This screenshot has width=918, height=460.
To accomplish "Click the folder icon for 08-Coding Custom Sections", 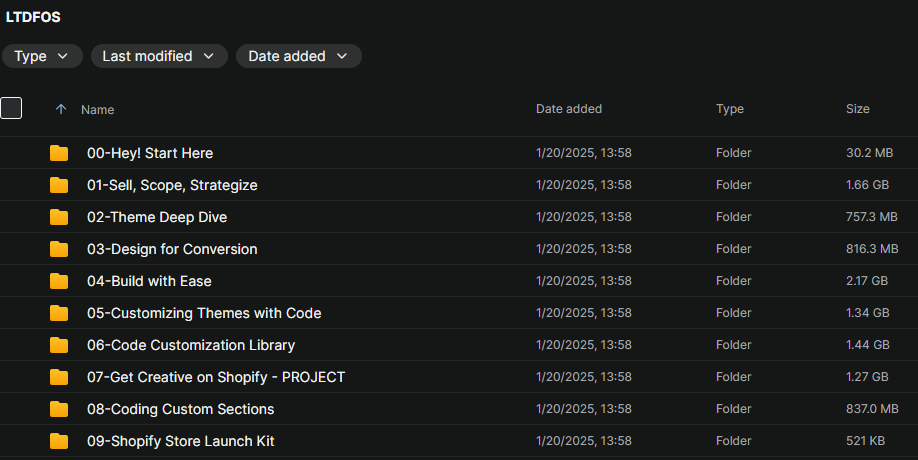I will 59,409.
